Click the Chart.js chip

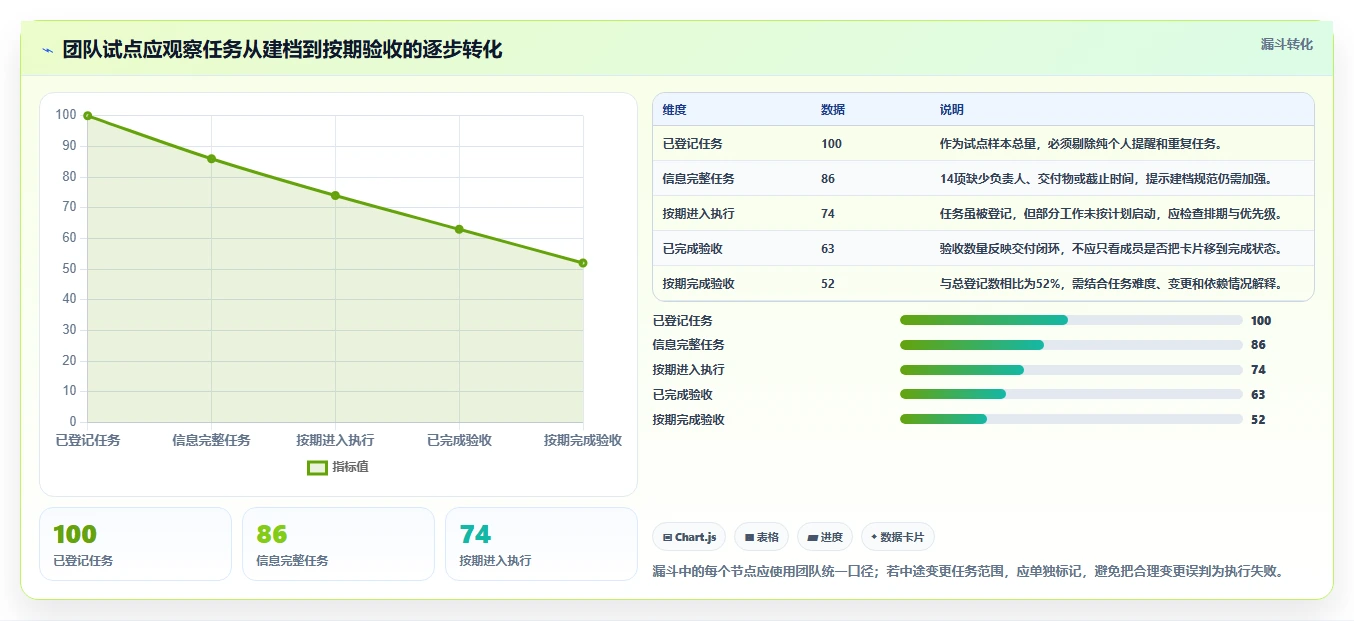pyautogui.click(x=689, y=537)
